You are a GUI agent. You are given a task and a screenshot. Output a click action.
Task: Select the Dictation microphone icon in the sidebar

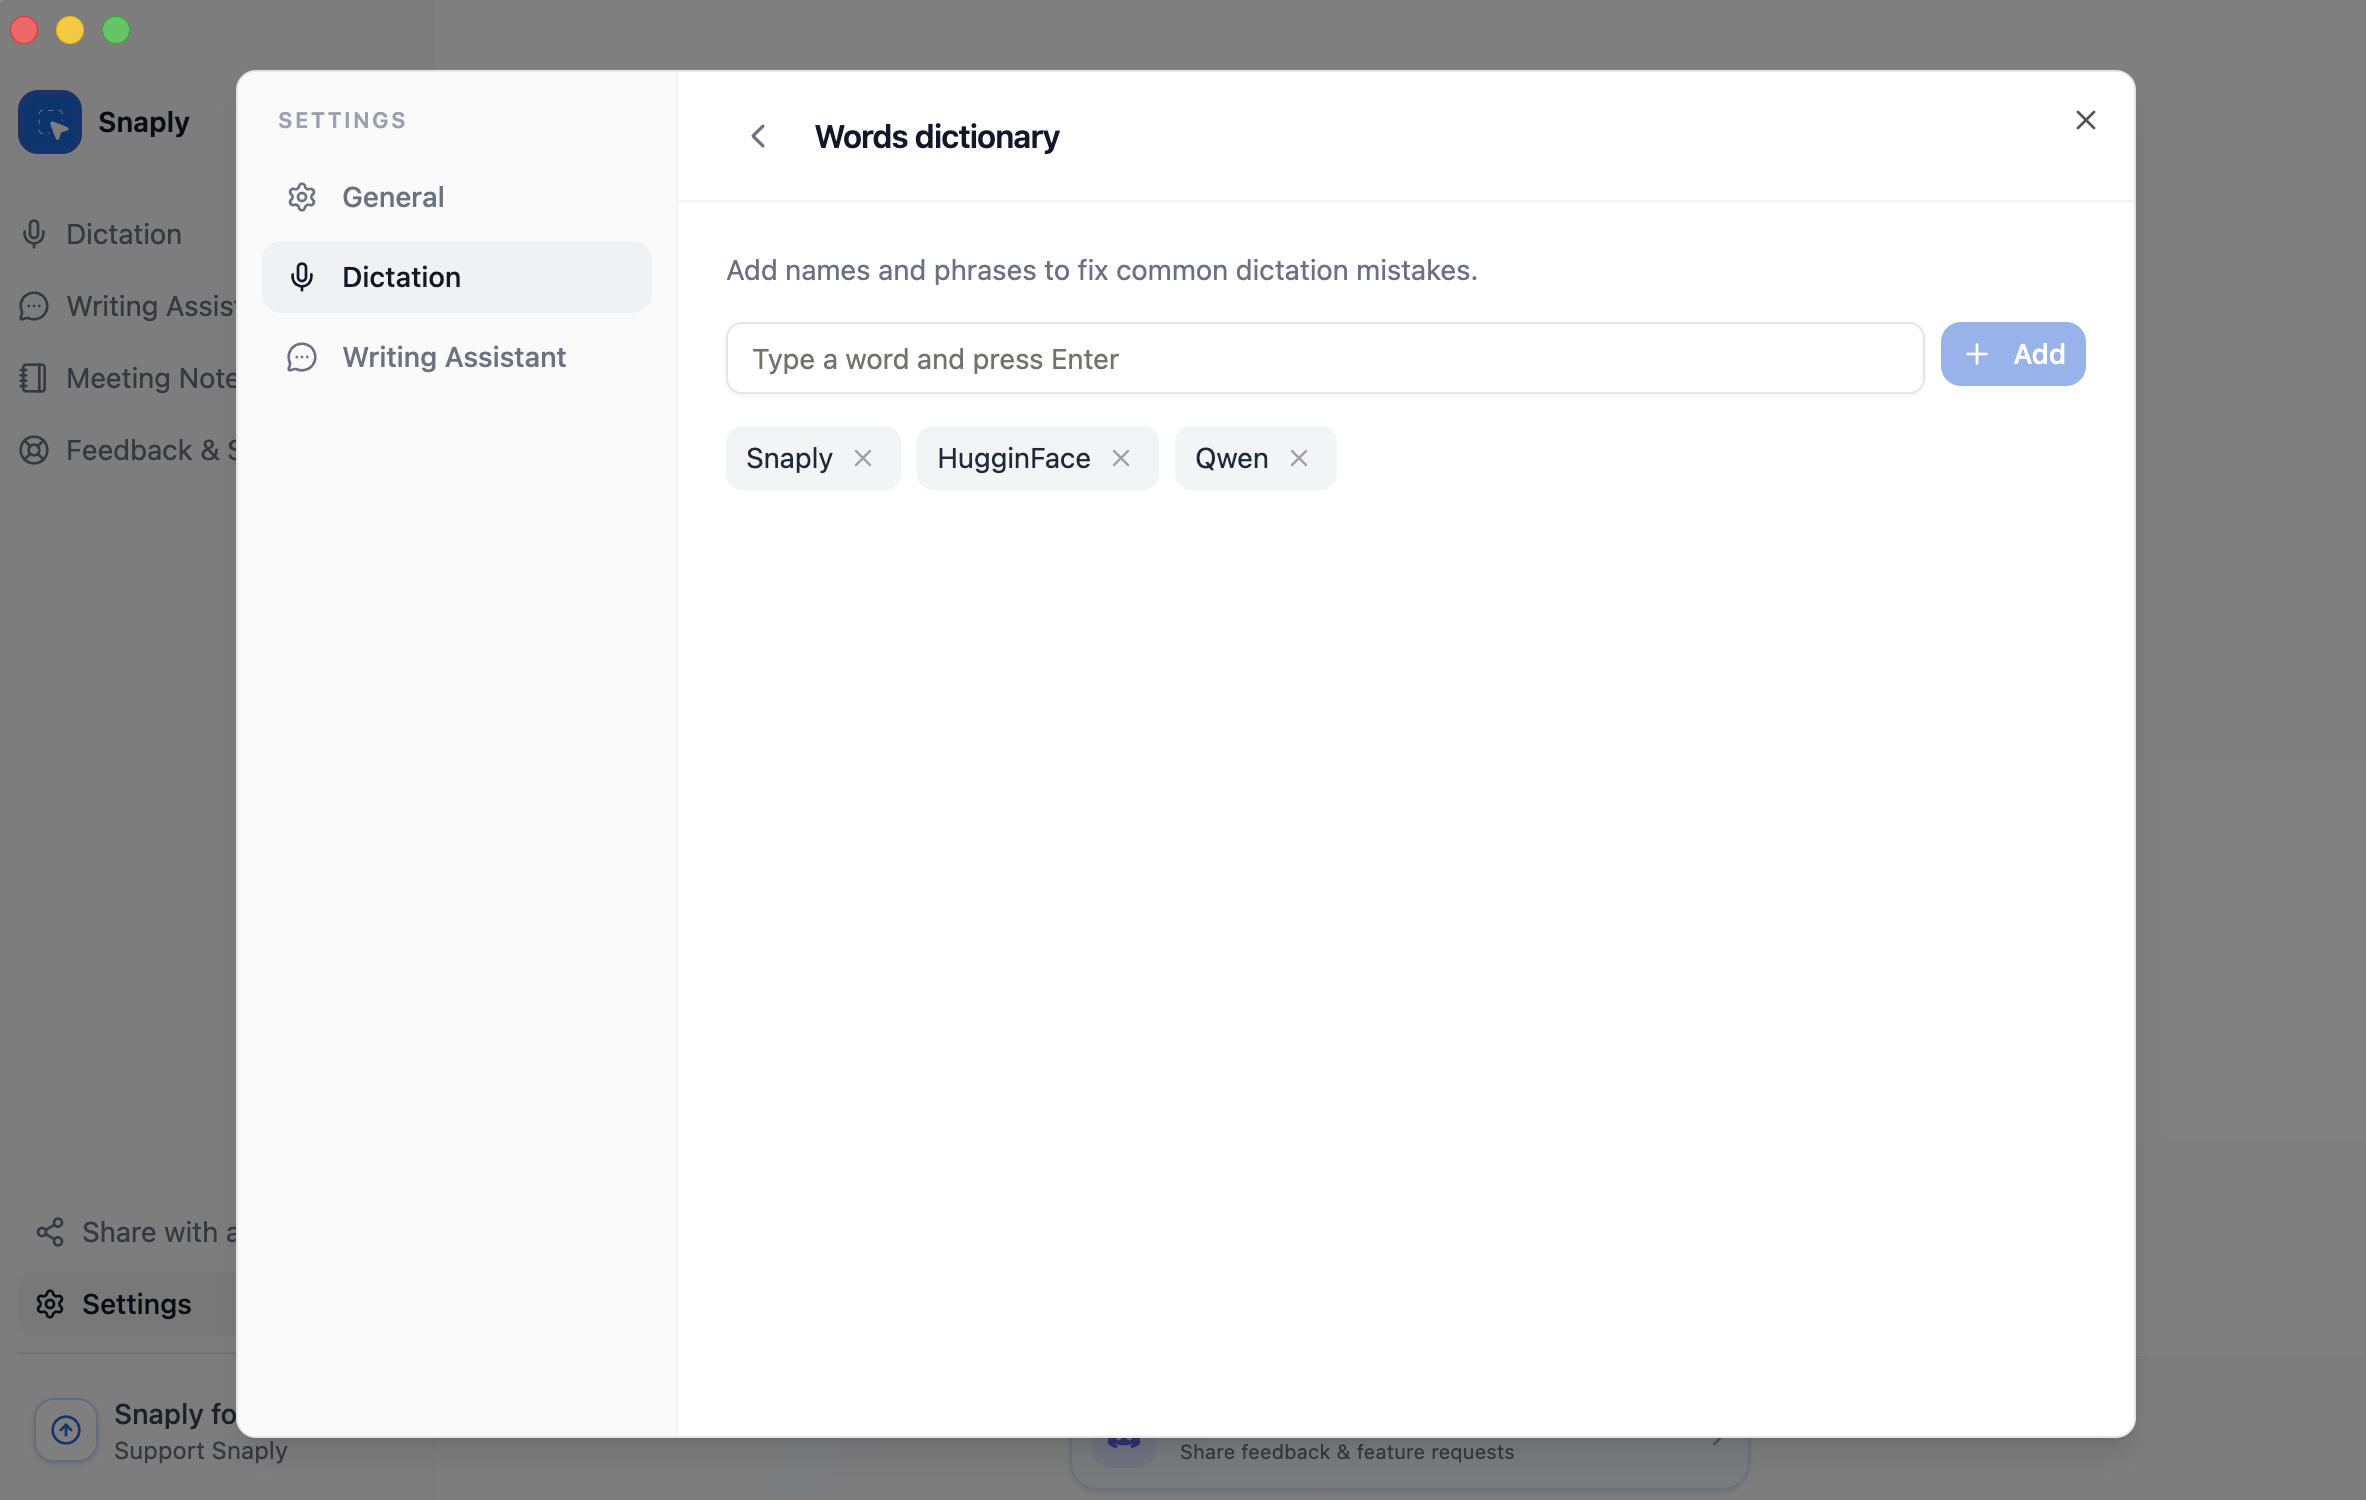[35, 233]
